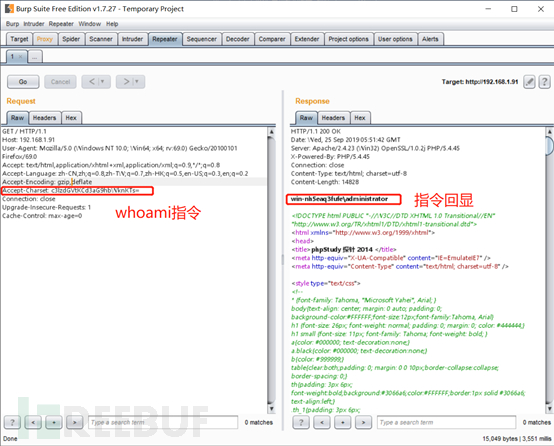Click the X-Powered-By: PHP/5.4.45 response line

[330, 157]
